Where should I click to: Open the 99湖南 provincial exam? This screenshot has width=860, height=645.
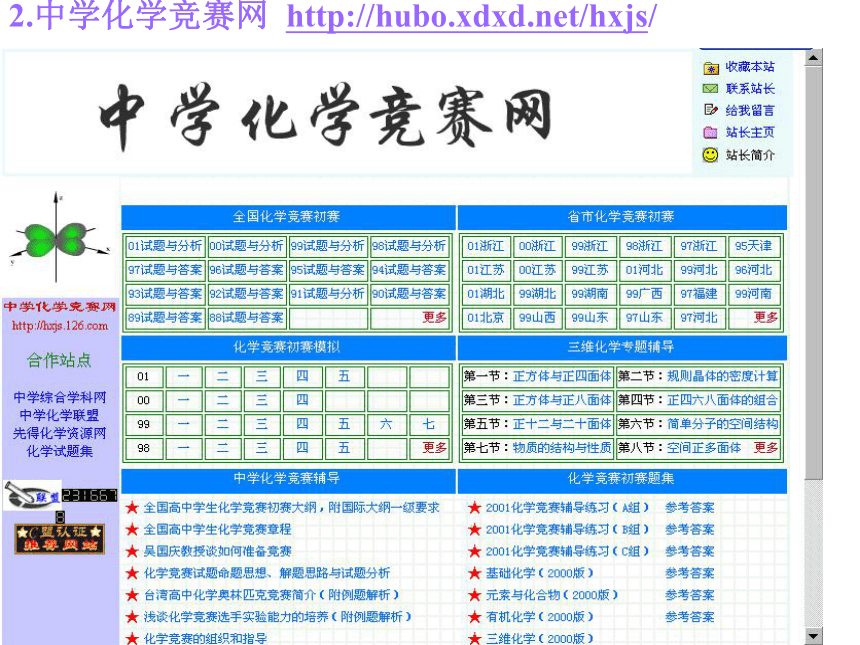click(590, 294)
